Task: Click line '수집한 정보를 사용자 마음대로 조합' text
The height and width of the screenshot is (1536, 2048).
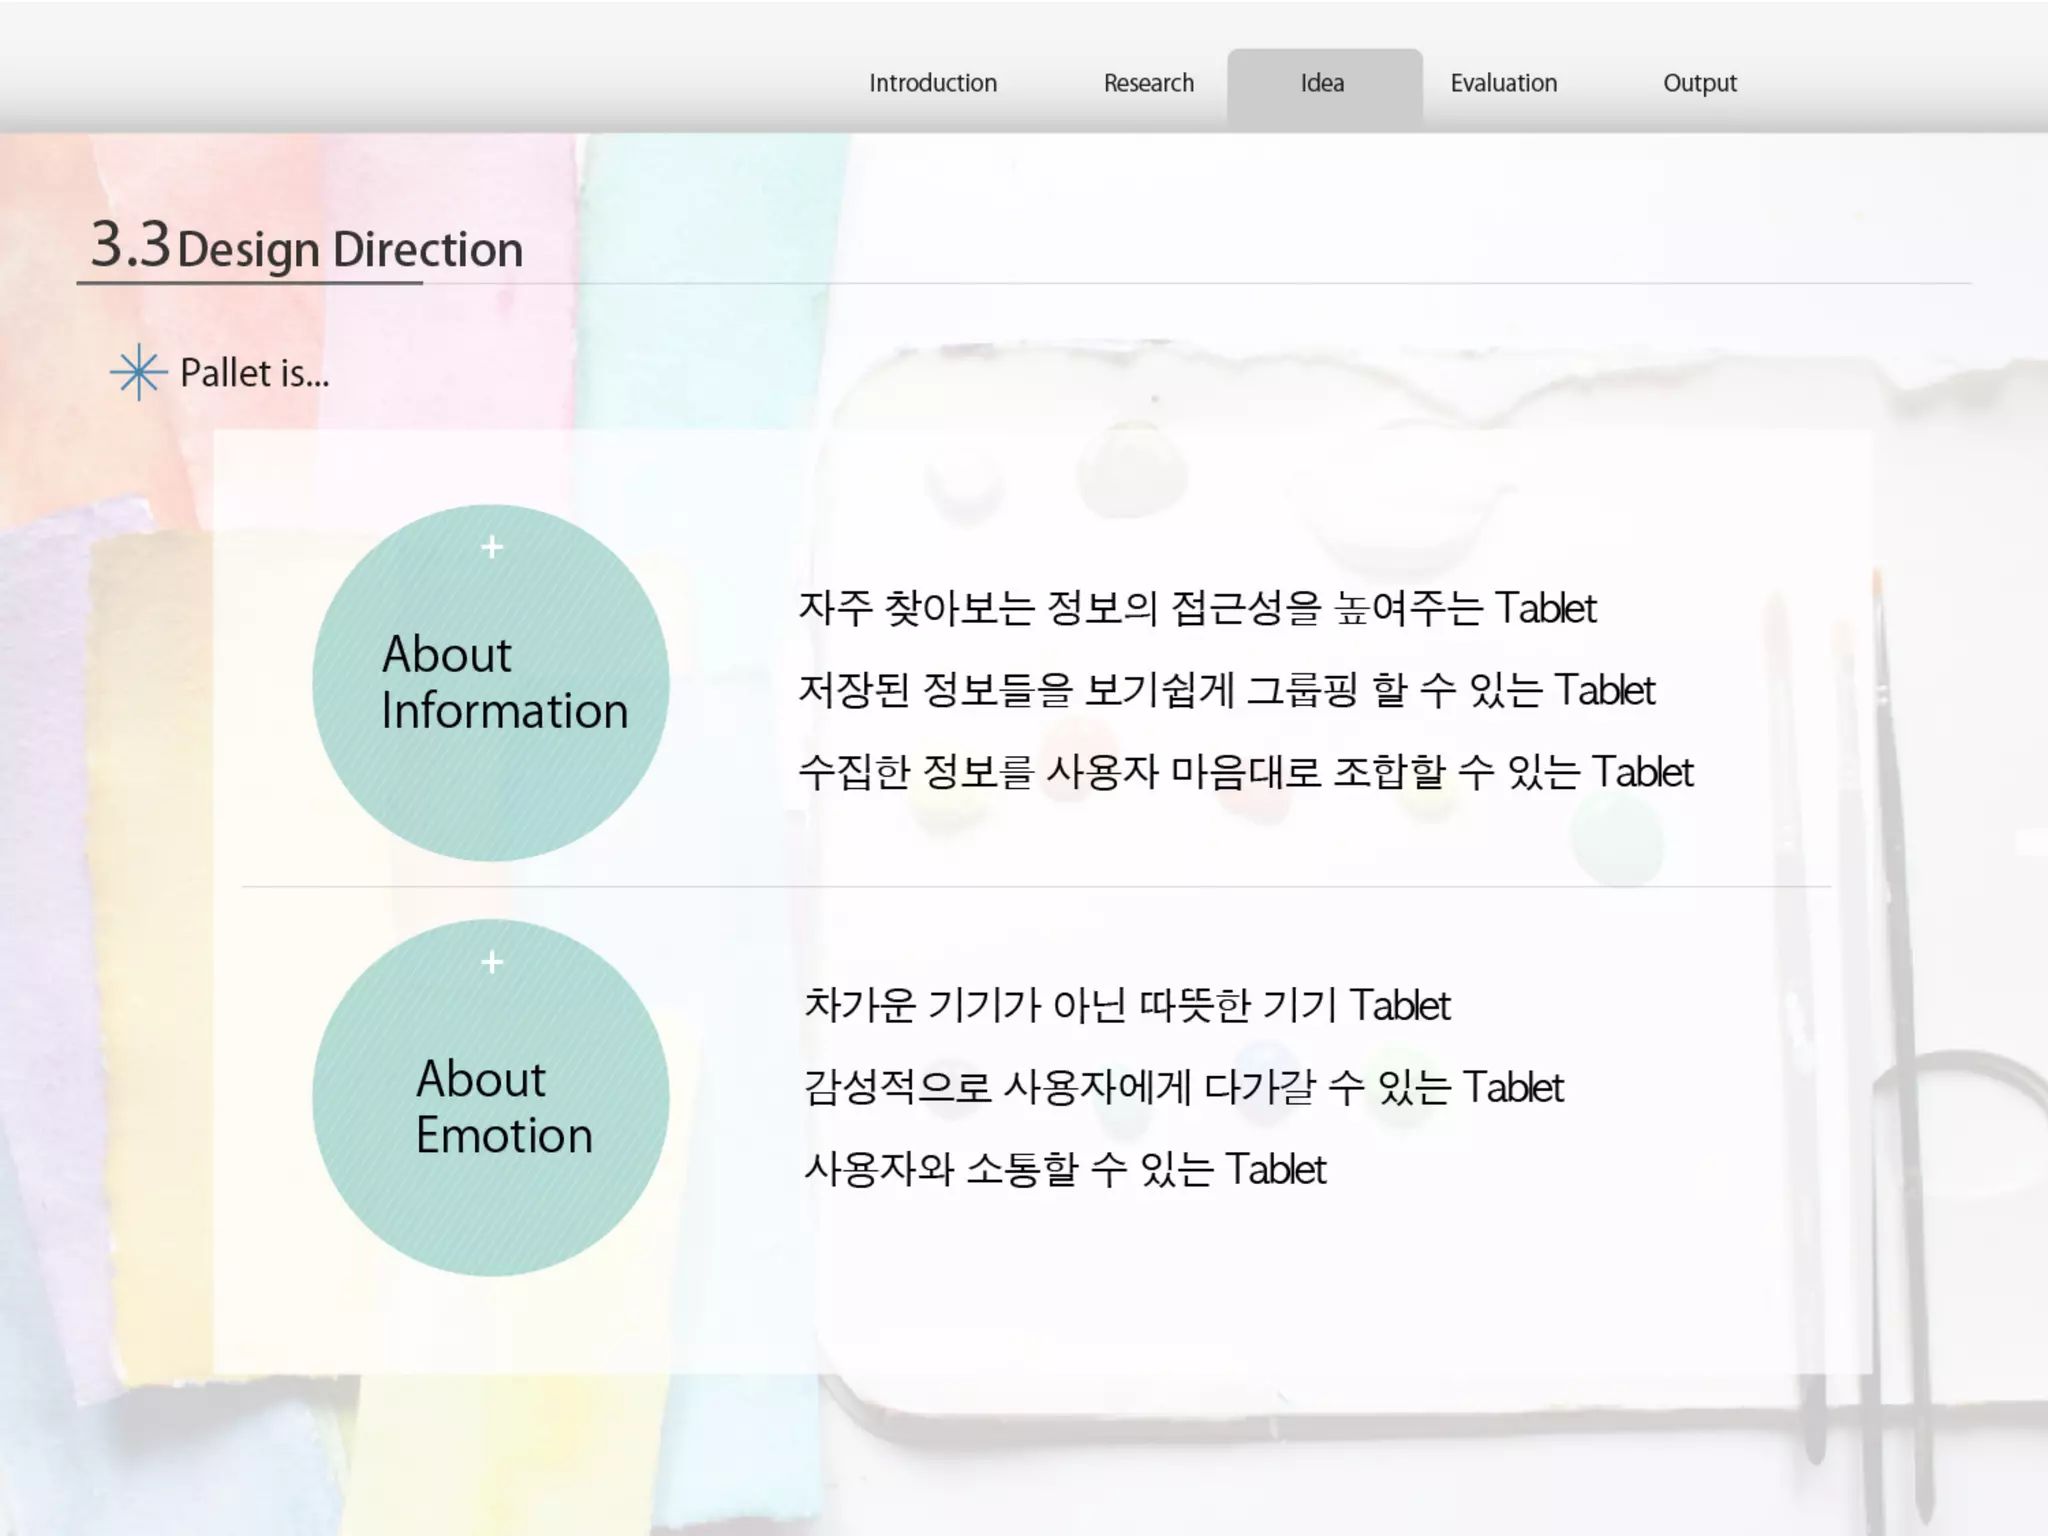Action: click(x=1245, y=772)
